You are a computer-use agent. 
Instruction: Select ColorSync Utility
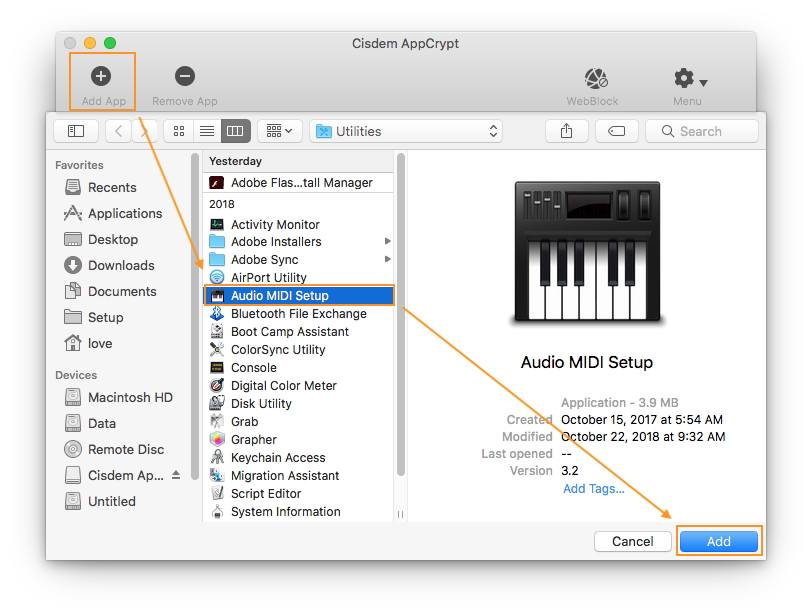pos(298,349)
